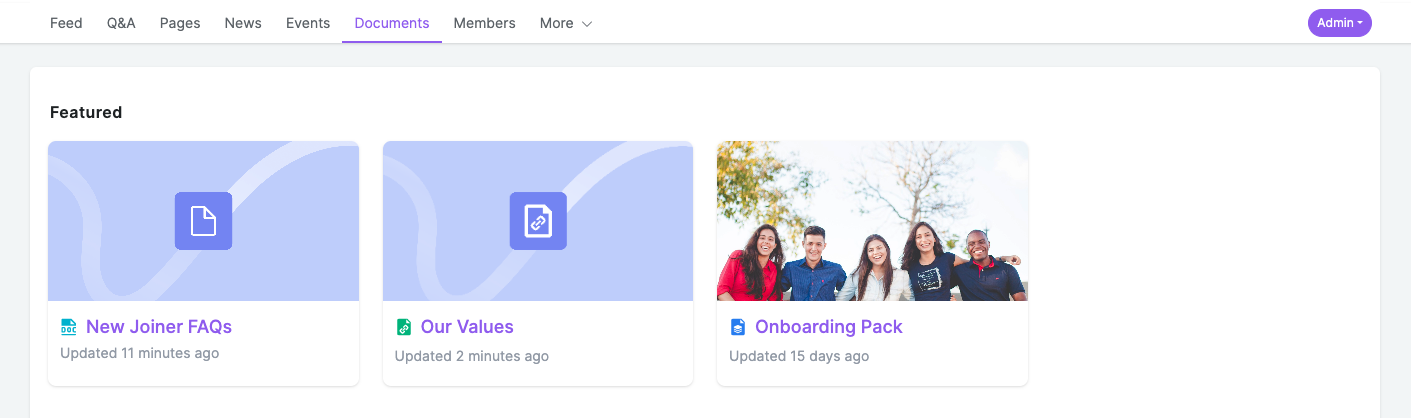Click the New Joiner FAQs card cover image
The height and width of the screenshot is (418, 1411).
203,221
